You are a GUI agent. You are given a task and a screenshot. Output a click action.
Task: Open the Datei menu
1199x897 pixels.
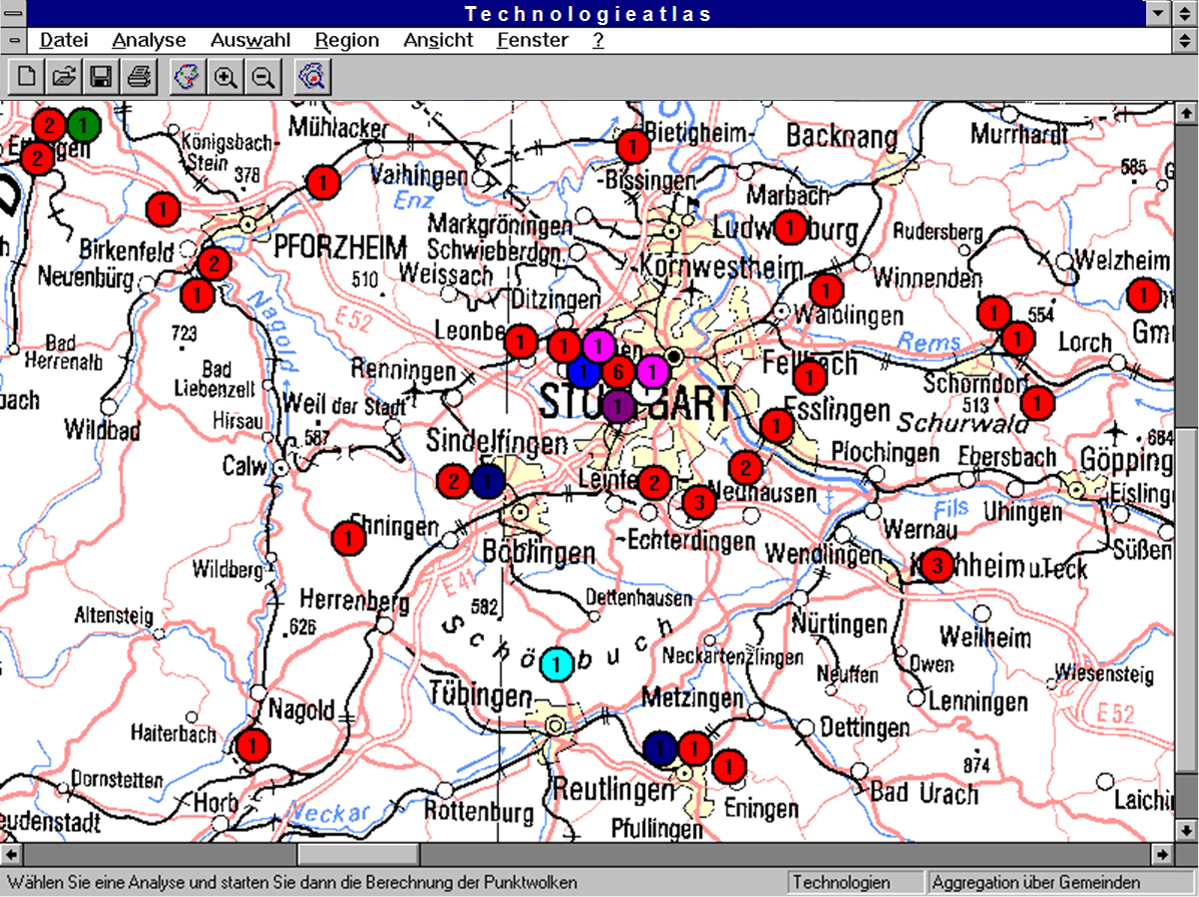pos(64,41)
